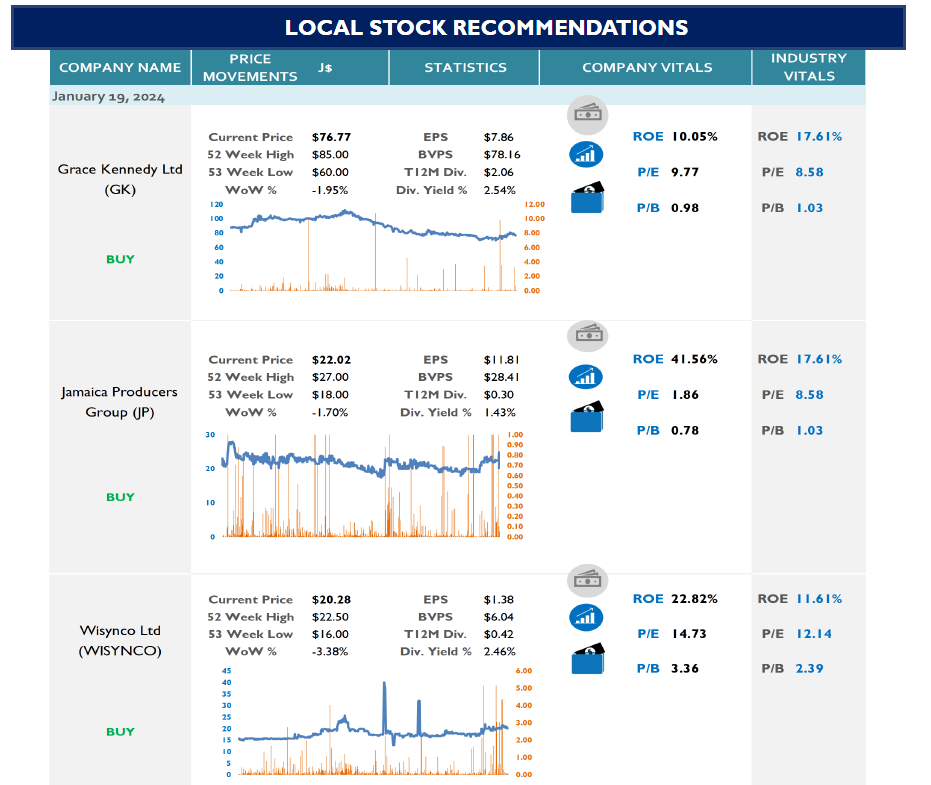Click the $22.50 52 week high value
This screenshot has height=785, width=931.
(330, 617)
